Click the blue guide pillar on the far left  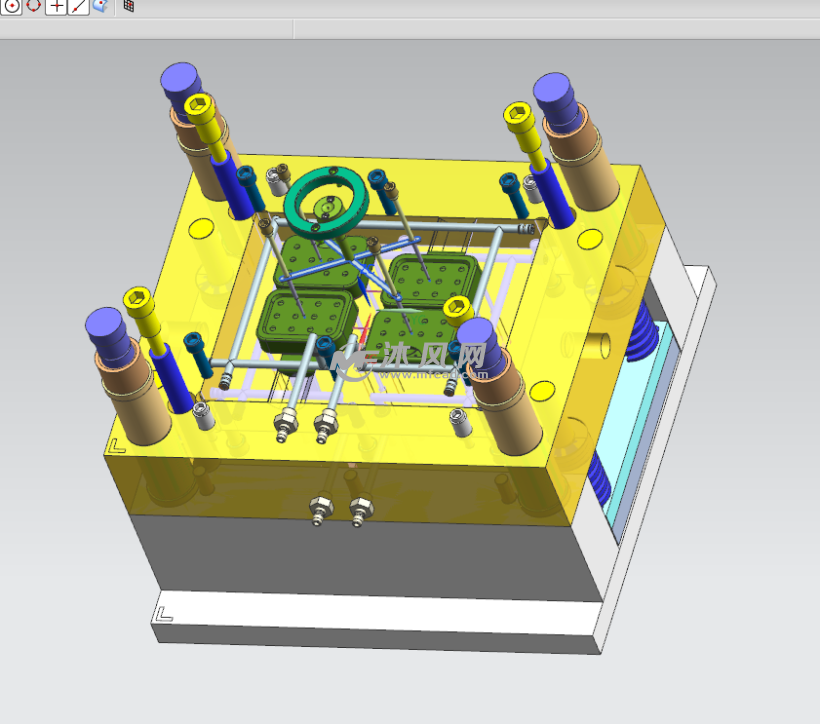105,326
